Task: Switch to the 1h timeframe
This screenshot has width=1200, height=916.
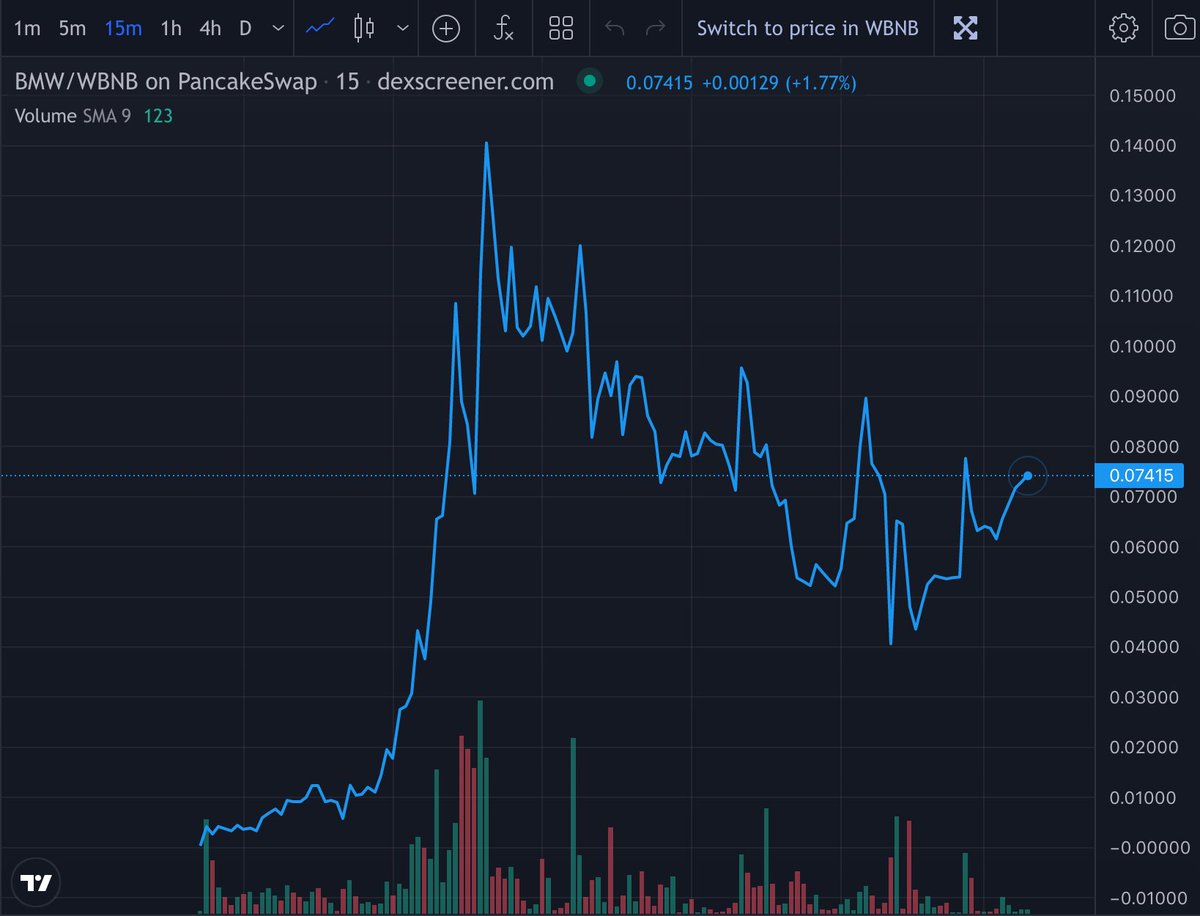Action: (x=171, y=28)
